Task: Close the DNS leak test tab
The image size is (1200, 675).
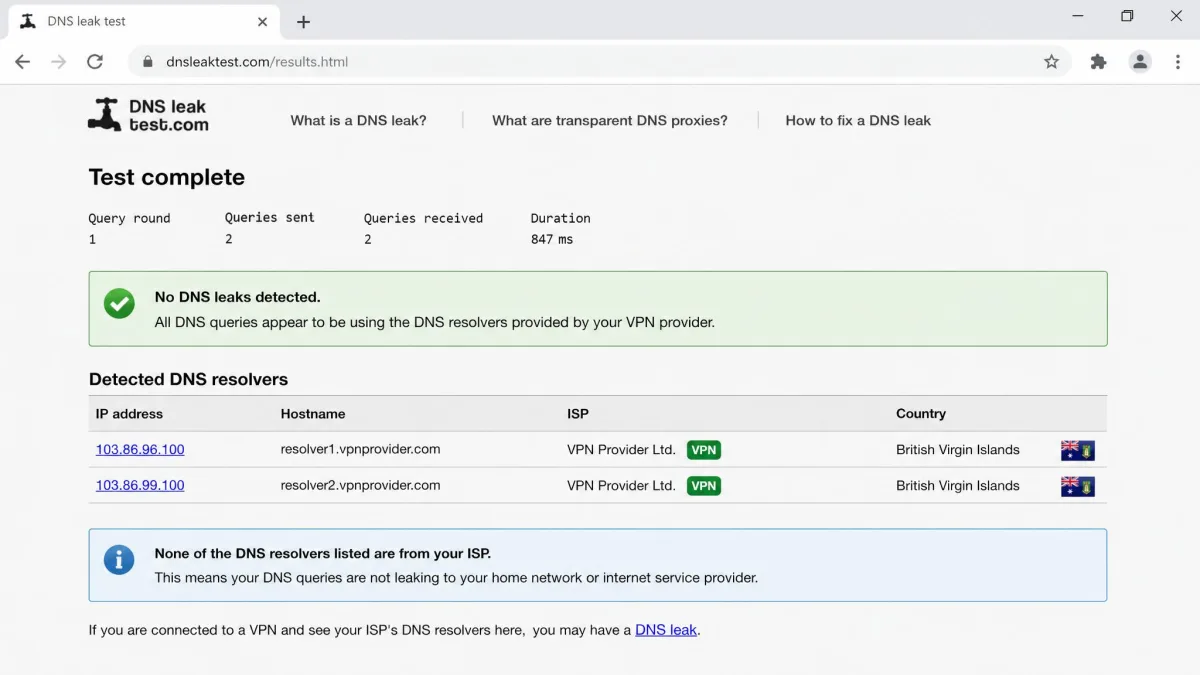Action: 262,21
